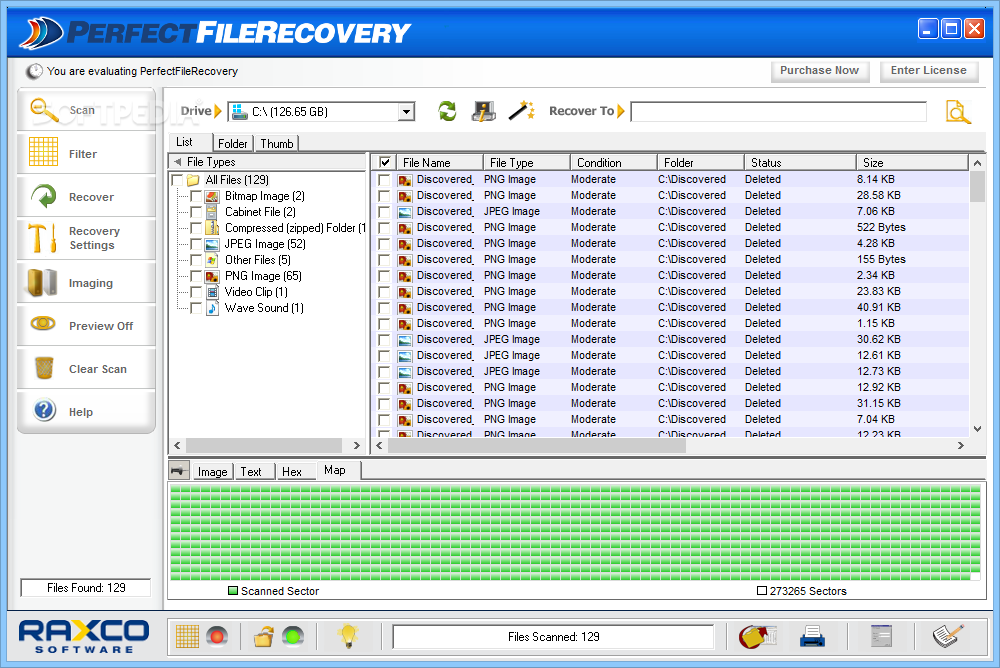Image resolution: width=1000 pixels, height=668 pixels.
Task: Switch to the Thumb tab
Action: [x=277, y=144]
